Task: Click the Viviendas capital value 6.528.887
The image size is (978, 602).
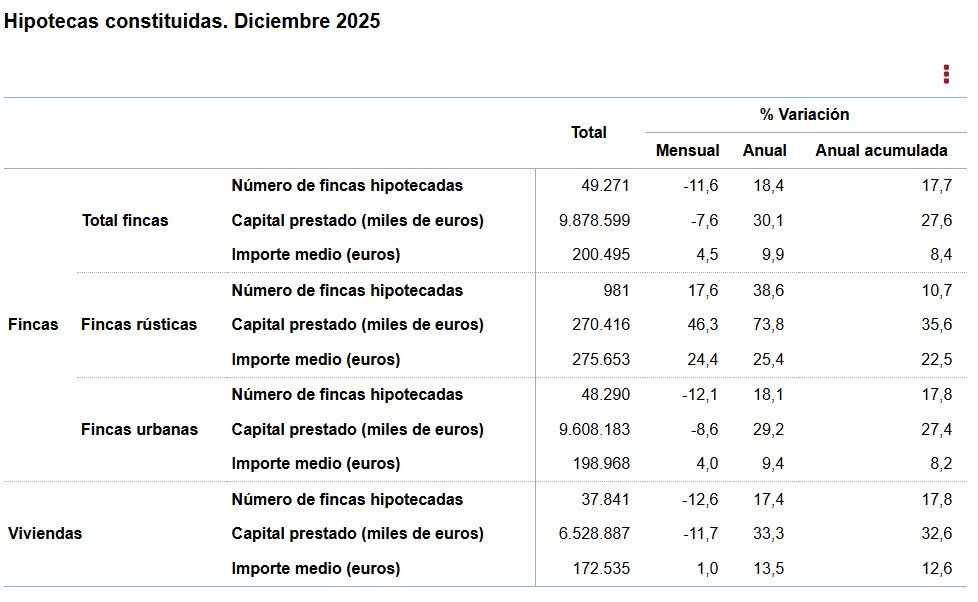Action: point(595,534)
